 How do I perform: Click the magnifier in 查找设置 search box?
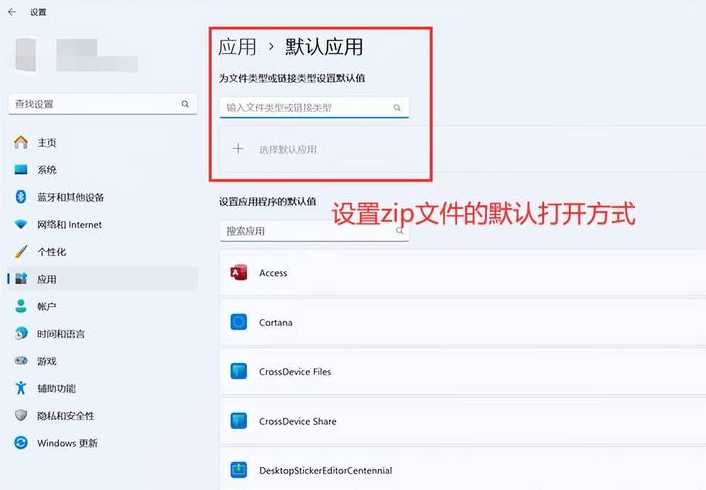click(x=185, y=104)
